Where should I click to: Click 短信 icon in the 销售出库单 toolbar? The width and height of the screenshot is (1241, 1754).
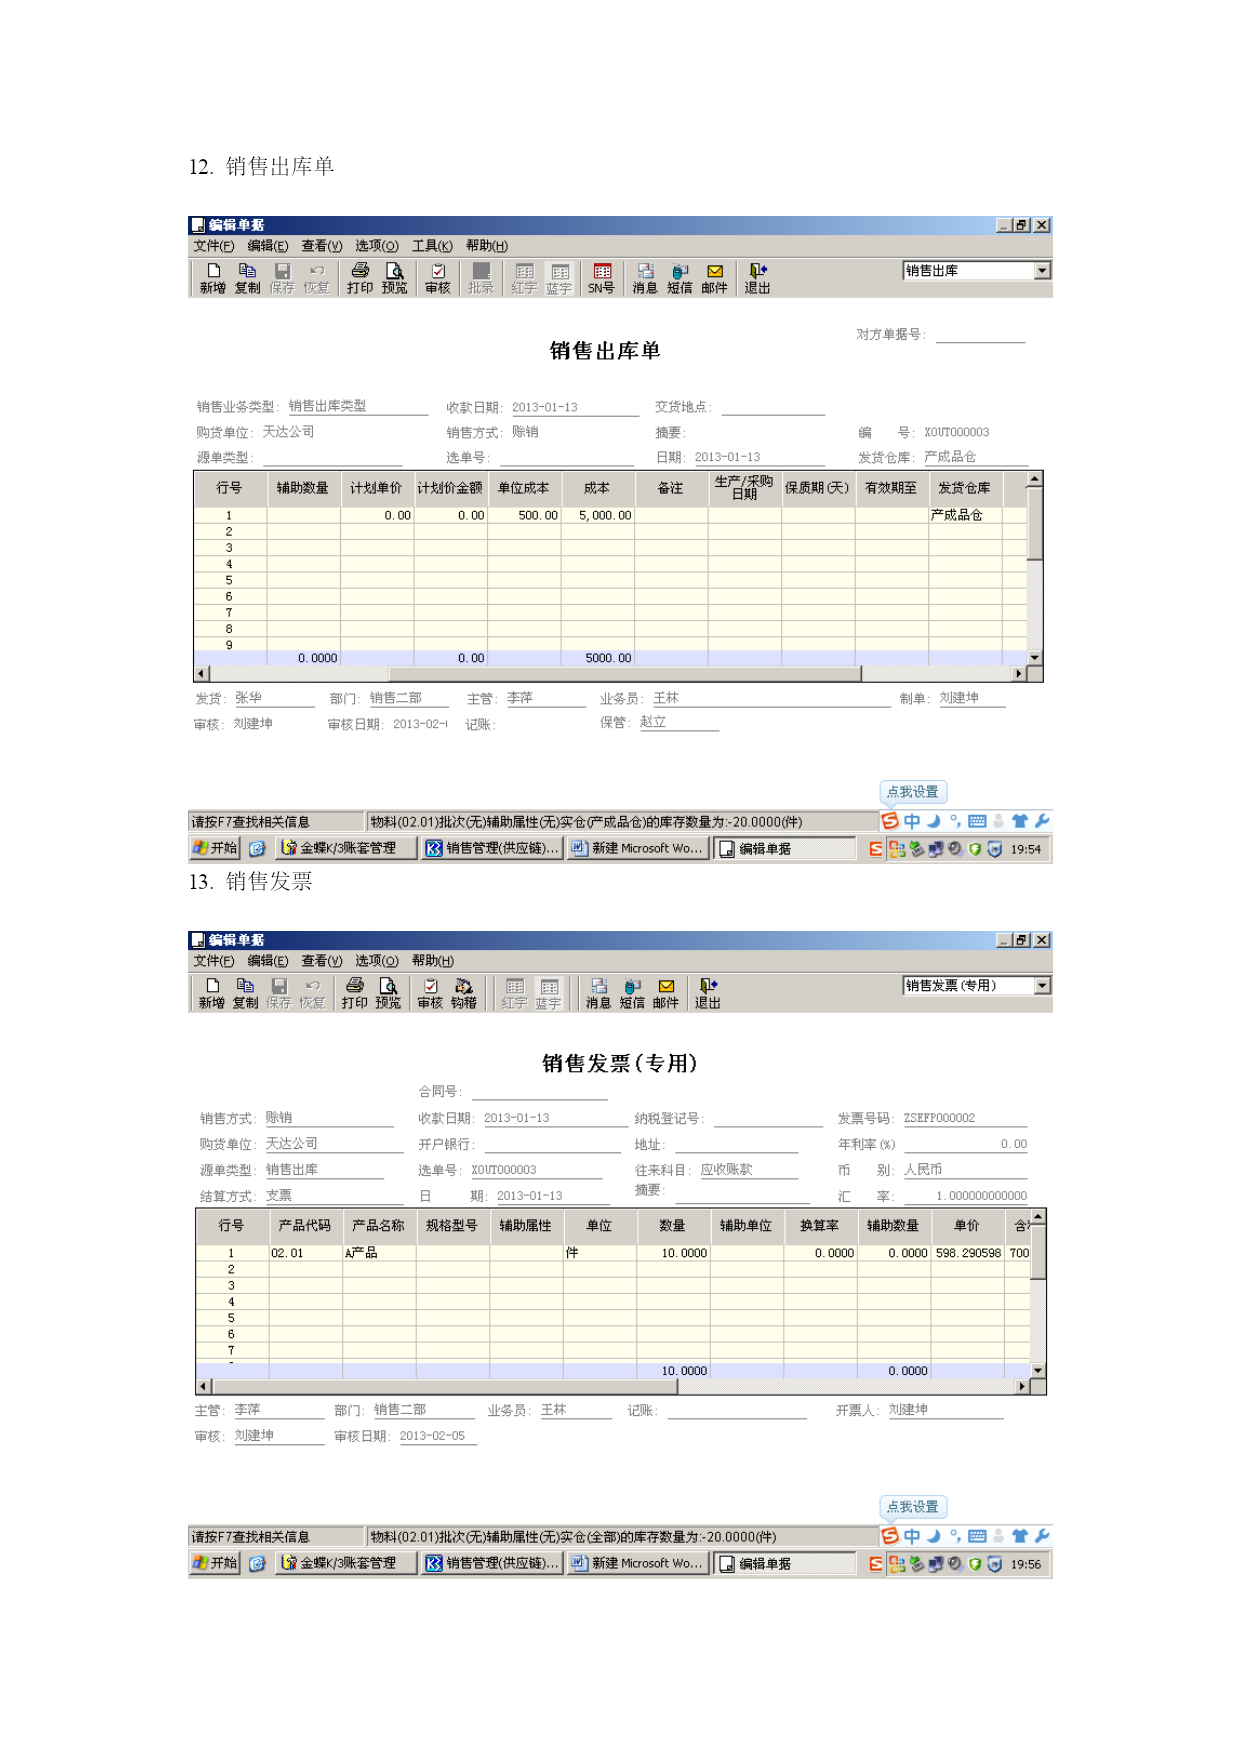680,278
